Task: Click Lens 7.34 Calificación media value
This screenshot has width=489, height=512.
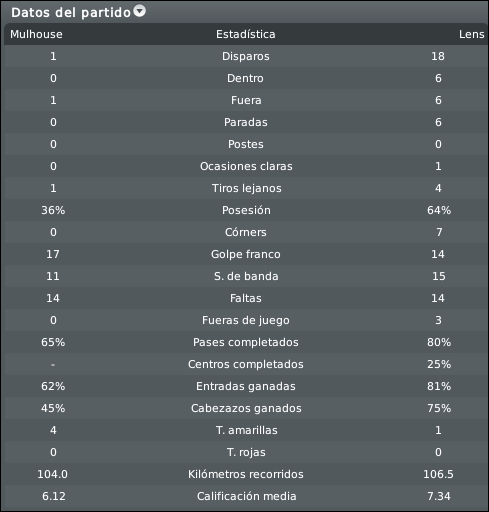Action: pos(439,496)
